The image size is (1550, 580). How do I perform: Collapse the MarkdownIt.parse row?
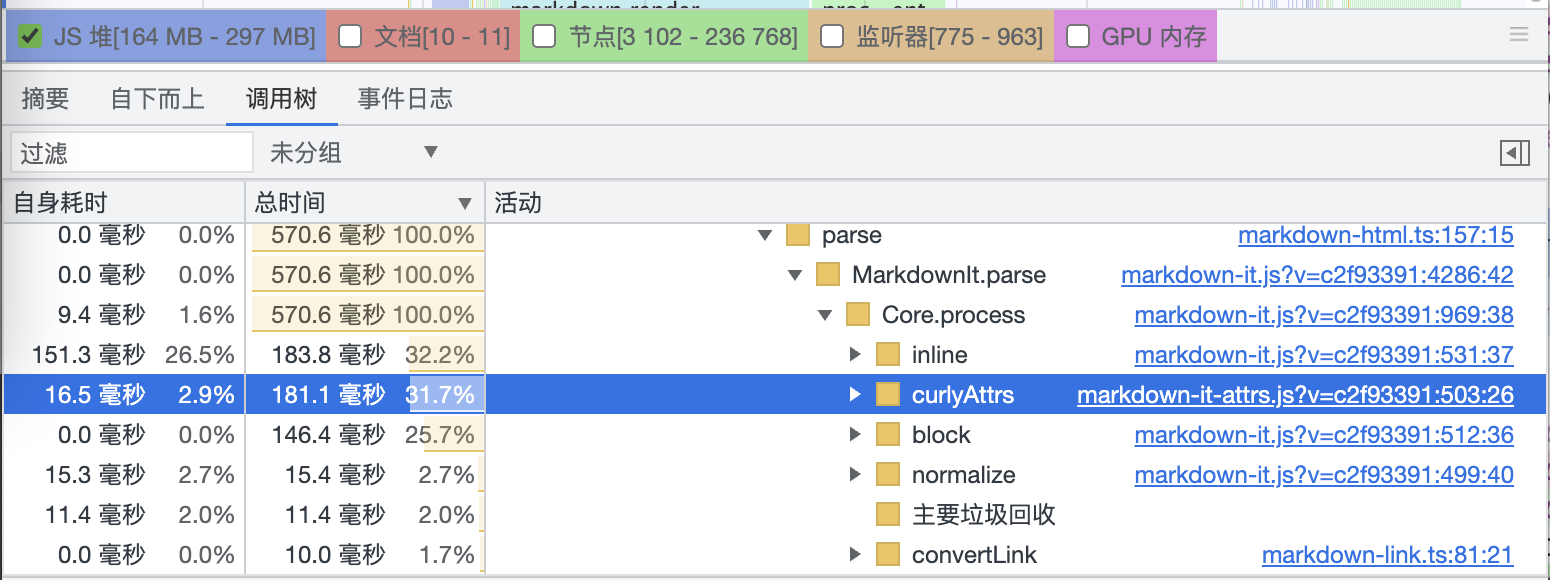(x=796, y=275)
